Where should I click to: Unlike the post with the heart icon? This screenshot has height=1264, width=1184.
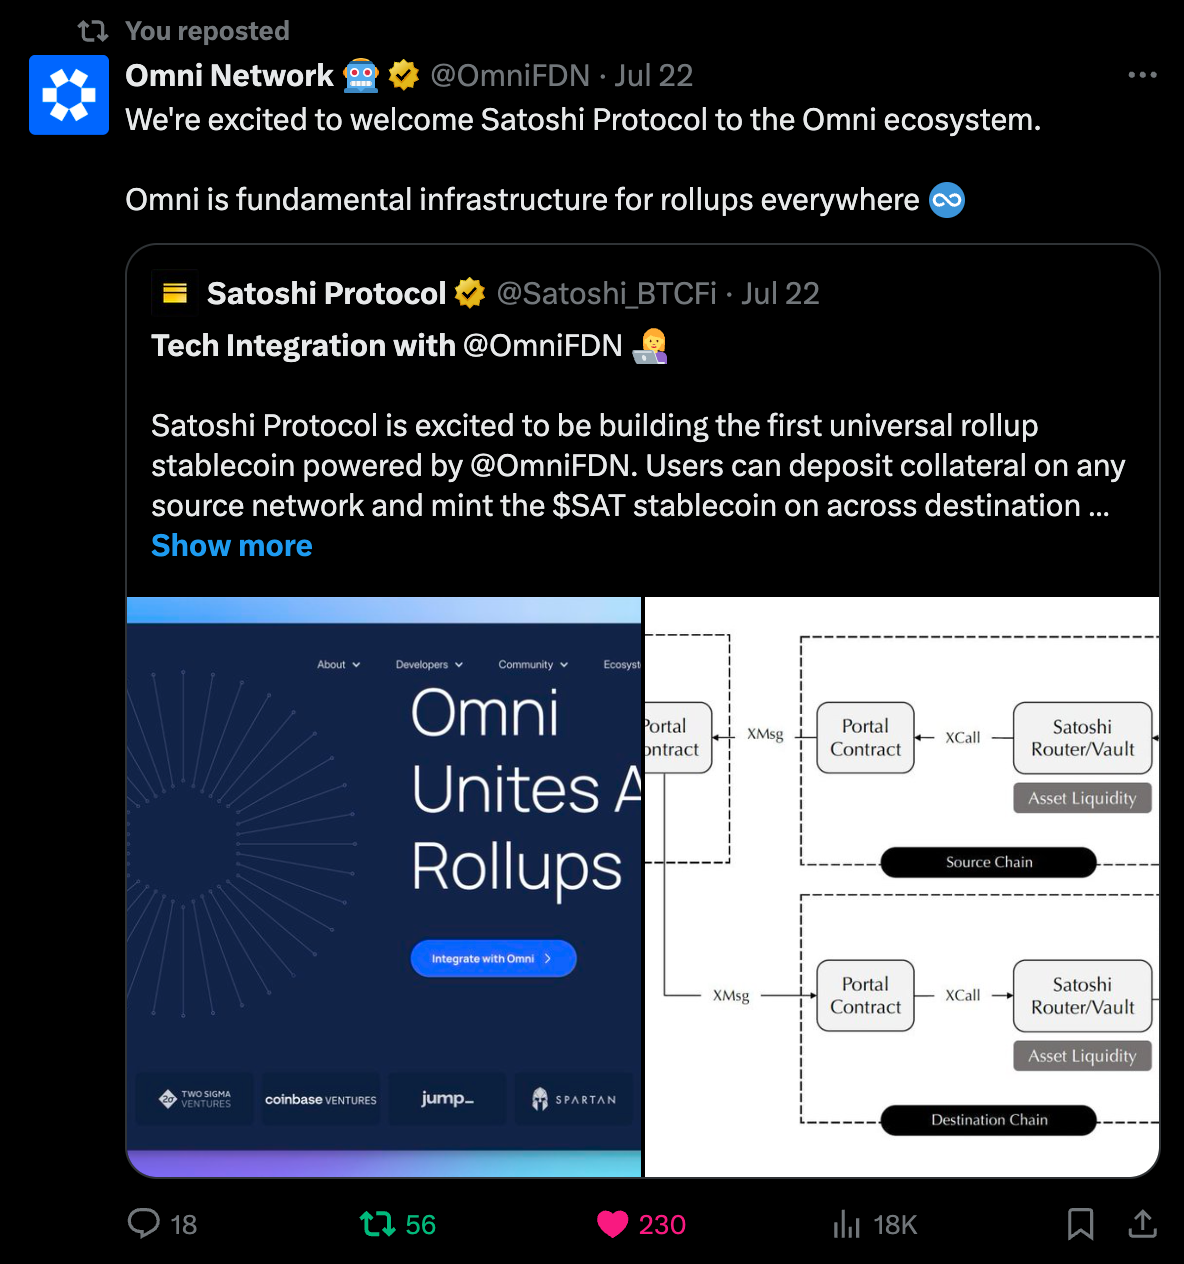[x=612, y=1224]
